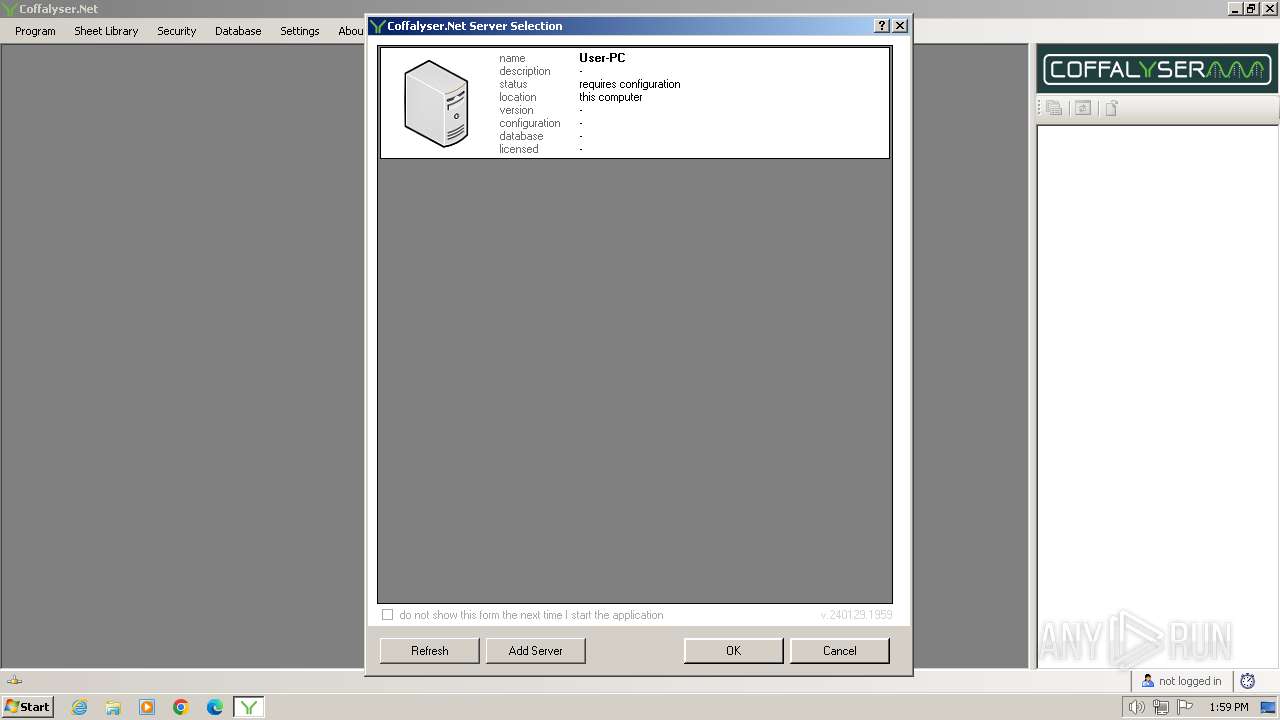
Task: Close the Server Selection dialog
Action: 900,26
